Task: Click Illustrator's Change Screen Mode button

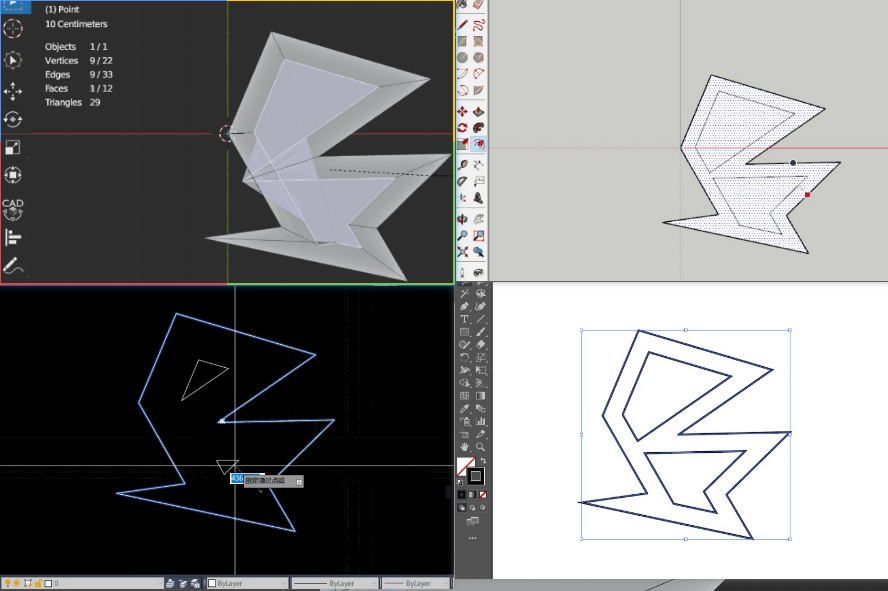Action: [x=472, y=521]
